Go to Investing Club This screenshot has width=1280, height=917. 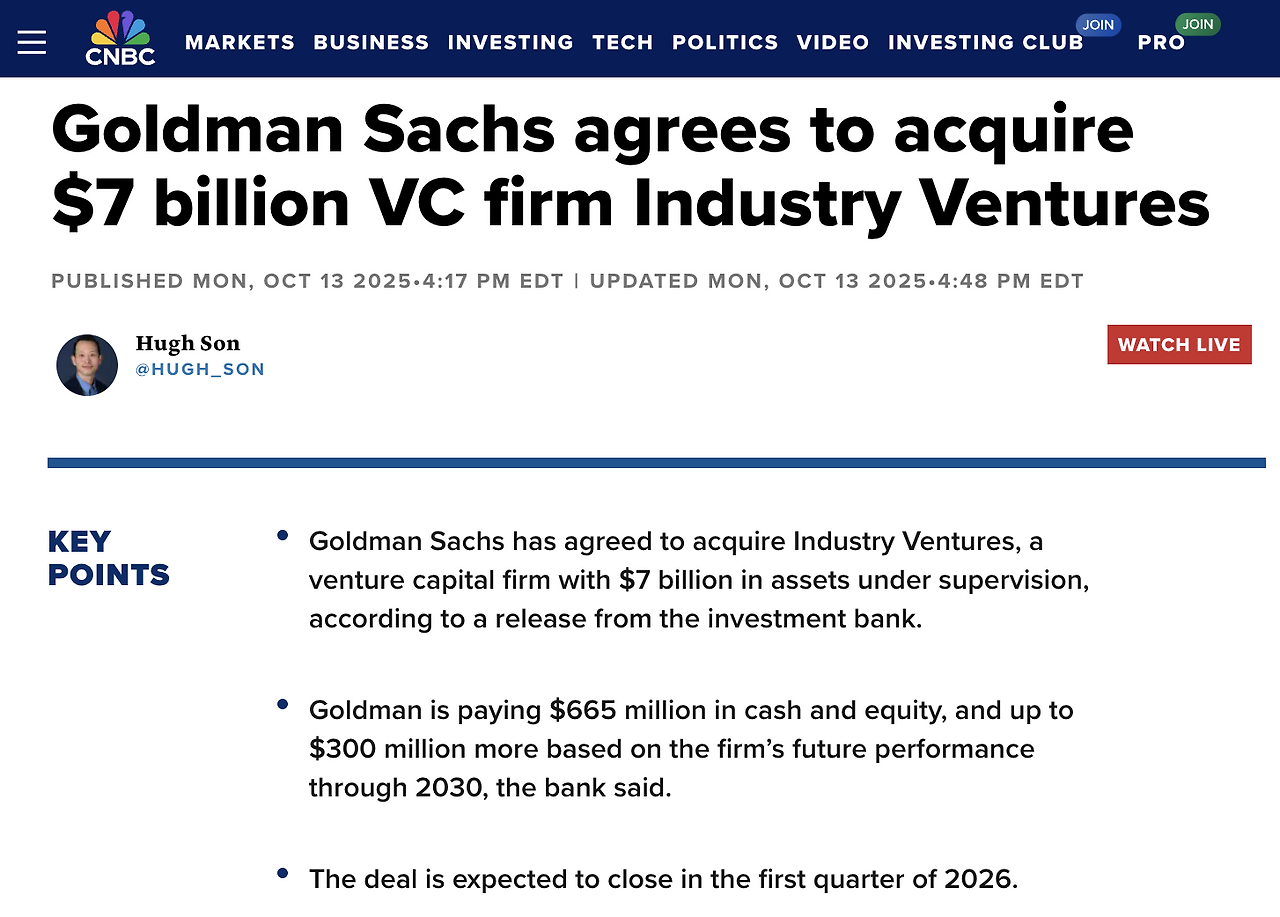(985, 43)
